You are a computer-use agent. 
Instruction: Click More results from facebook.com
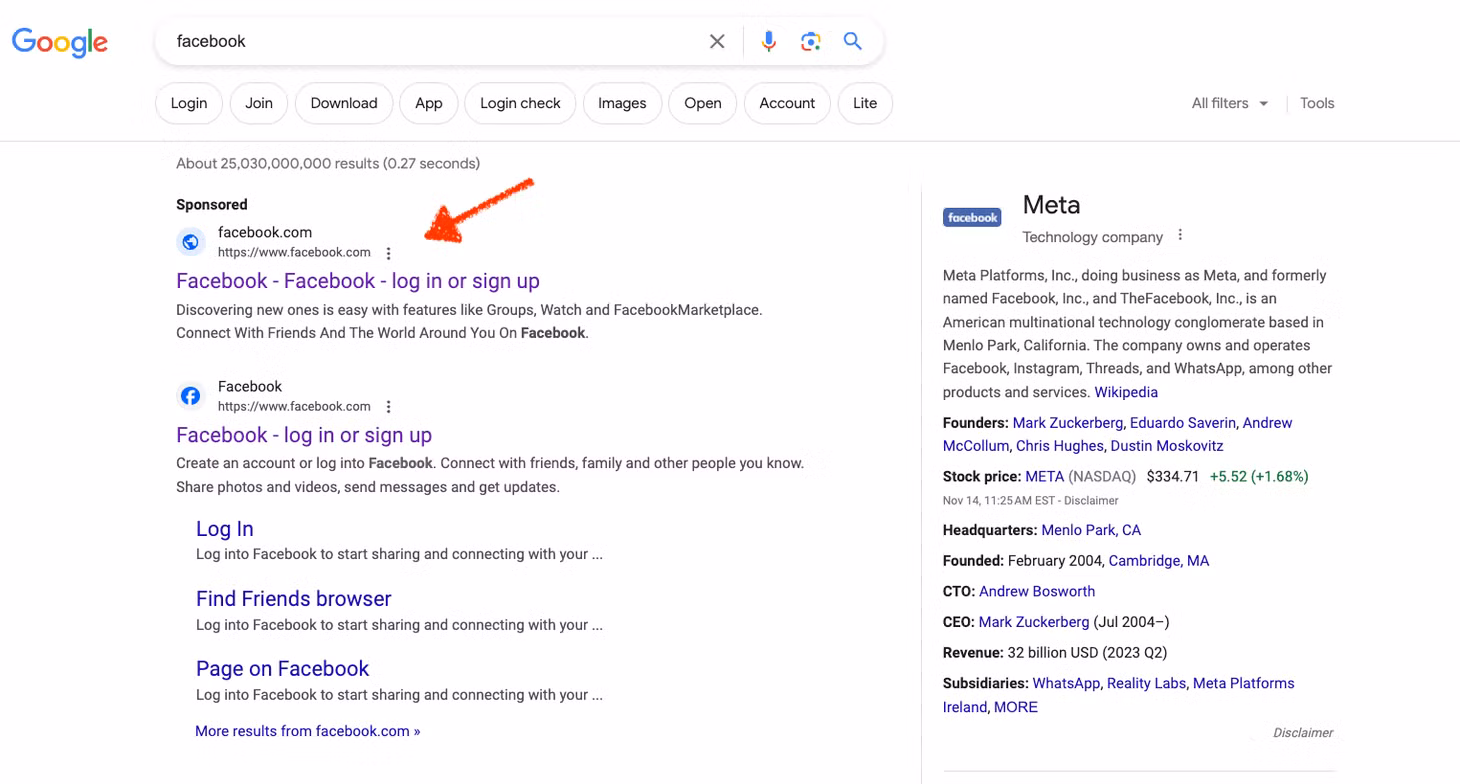[308, 731]
